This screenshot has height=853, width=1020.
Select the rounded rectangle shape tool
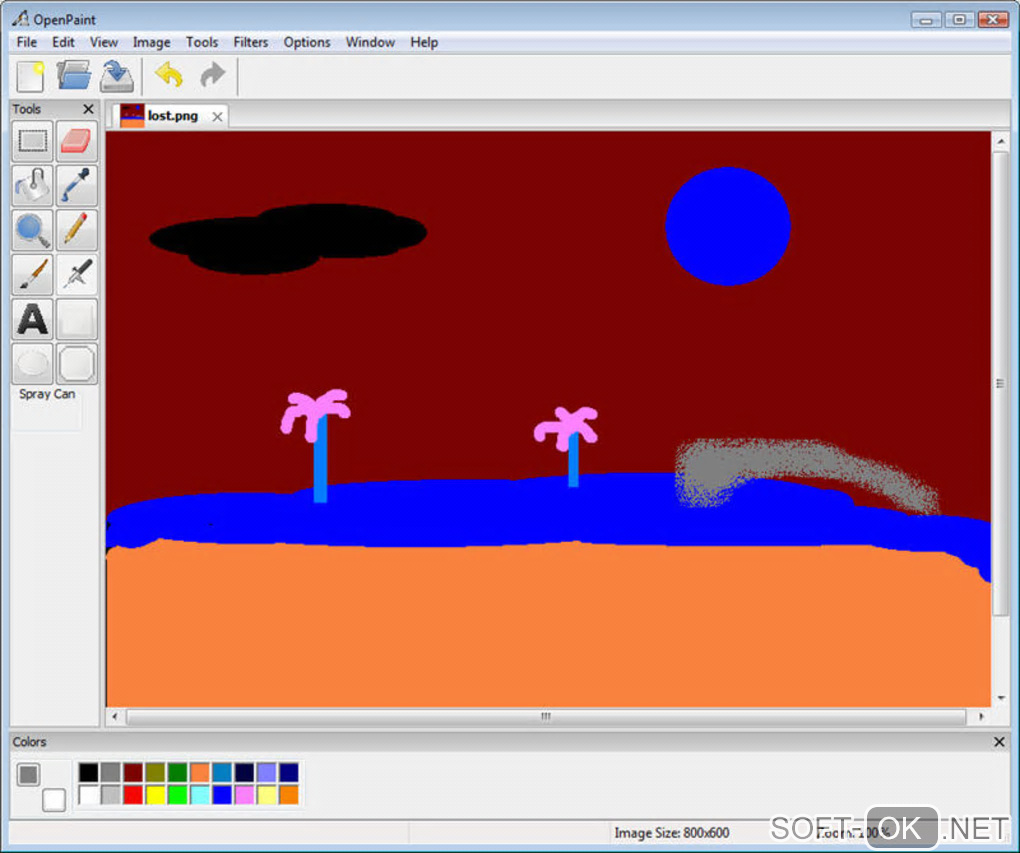pyautogui.click(x=77, y=363)
